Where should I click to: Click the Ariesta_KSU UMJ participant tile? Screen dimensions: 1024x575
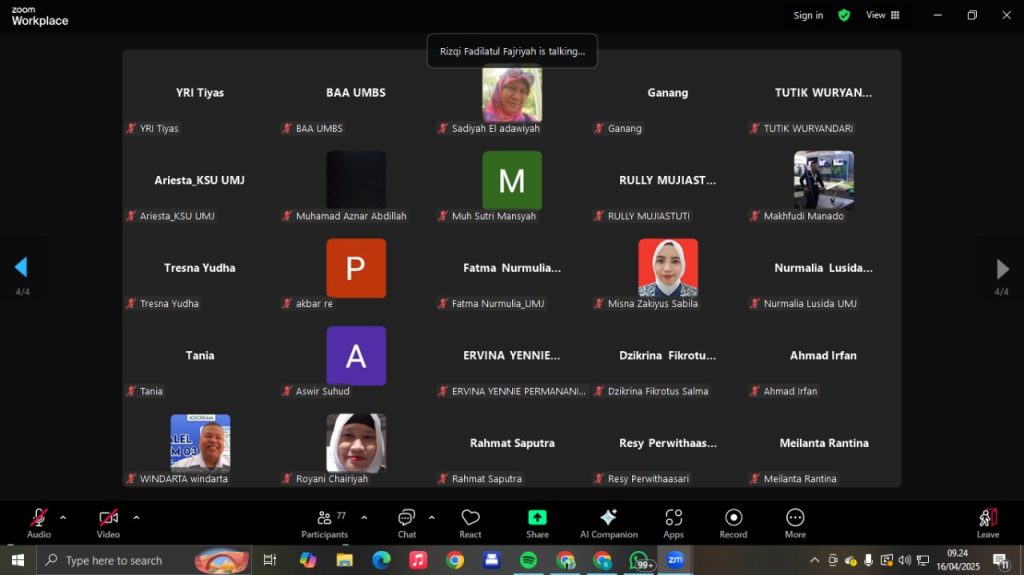(x=200, y=180)
